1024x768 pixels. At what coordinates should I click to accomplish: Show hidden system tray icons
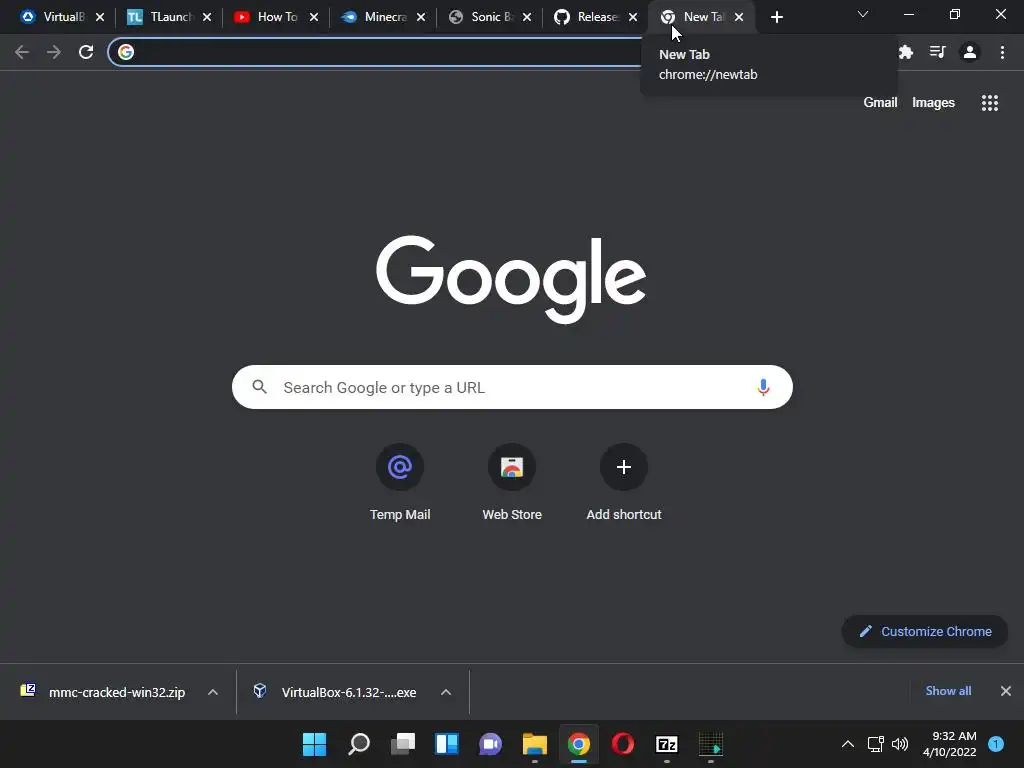[x=848, y=744]
